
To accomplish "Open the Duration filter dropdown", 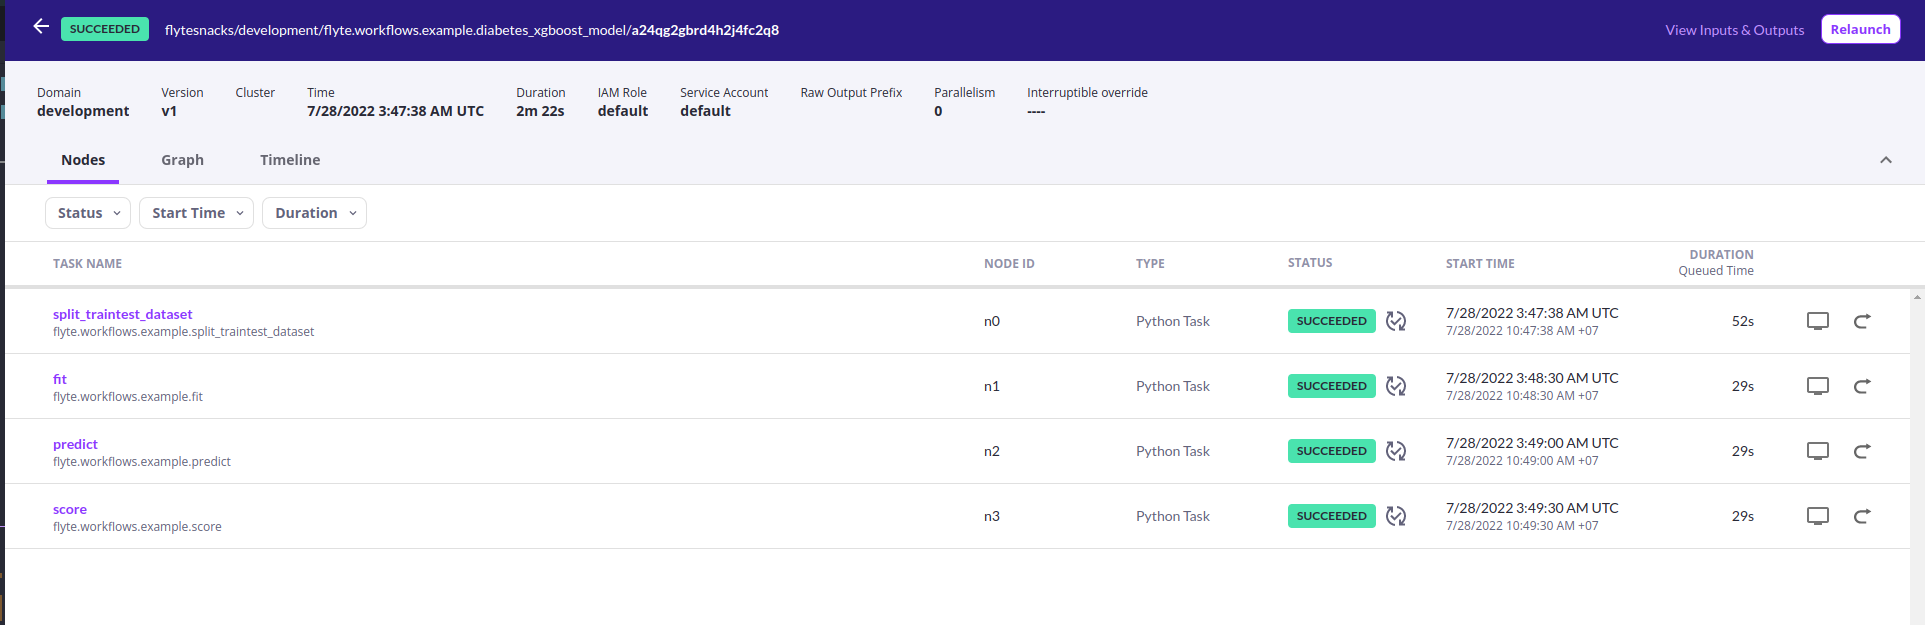I will point(314,213).
